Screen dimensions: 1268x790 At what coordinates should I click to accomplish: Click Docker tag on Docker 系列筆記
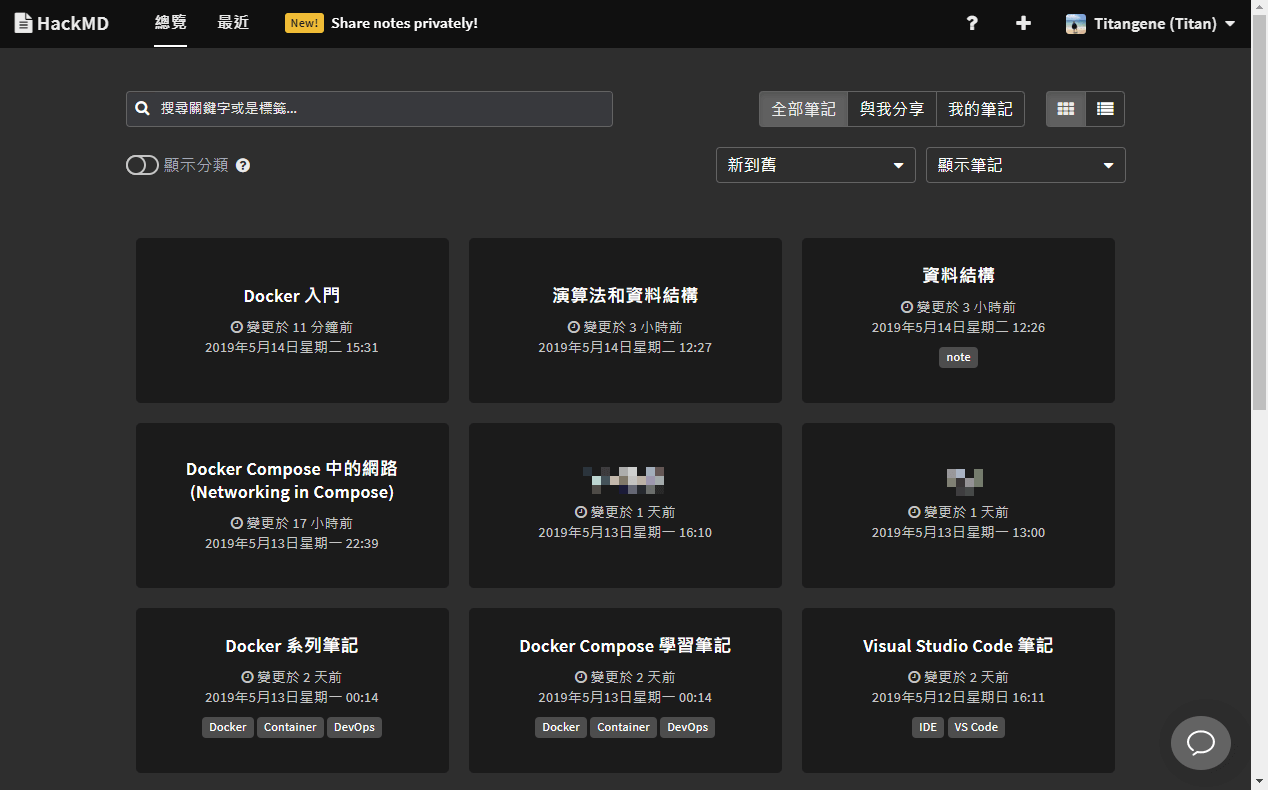pyautogui.click(x=228, y=727)
